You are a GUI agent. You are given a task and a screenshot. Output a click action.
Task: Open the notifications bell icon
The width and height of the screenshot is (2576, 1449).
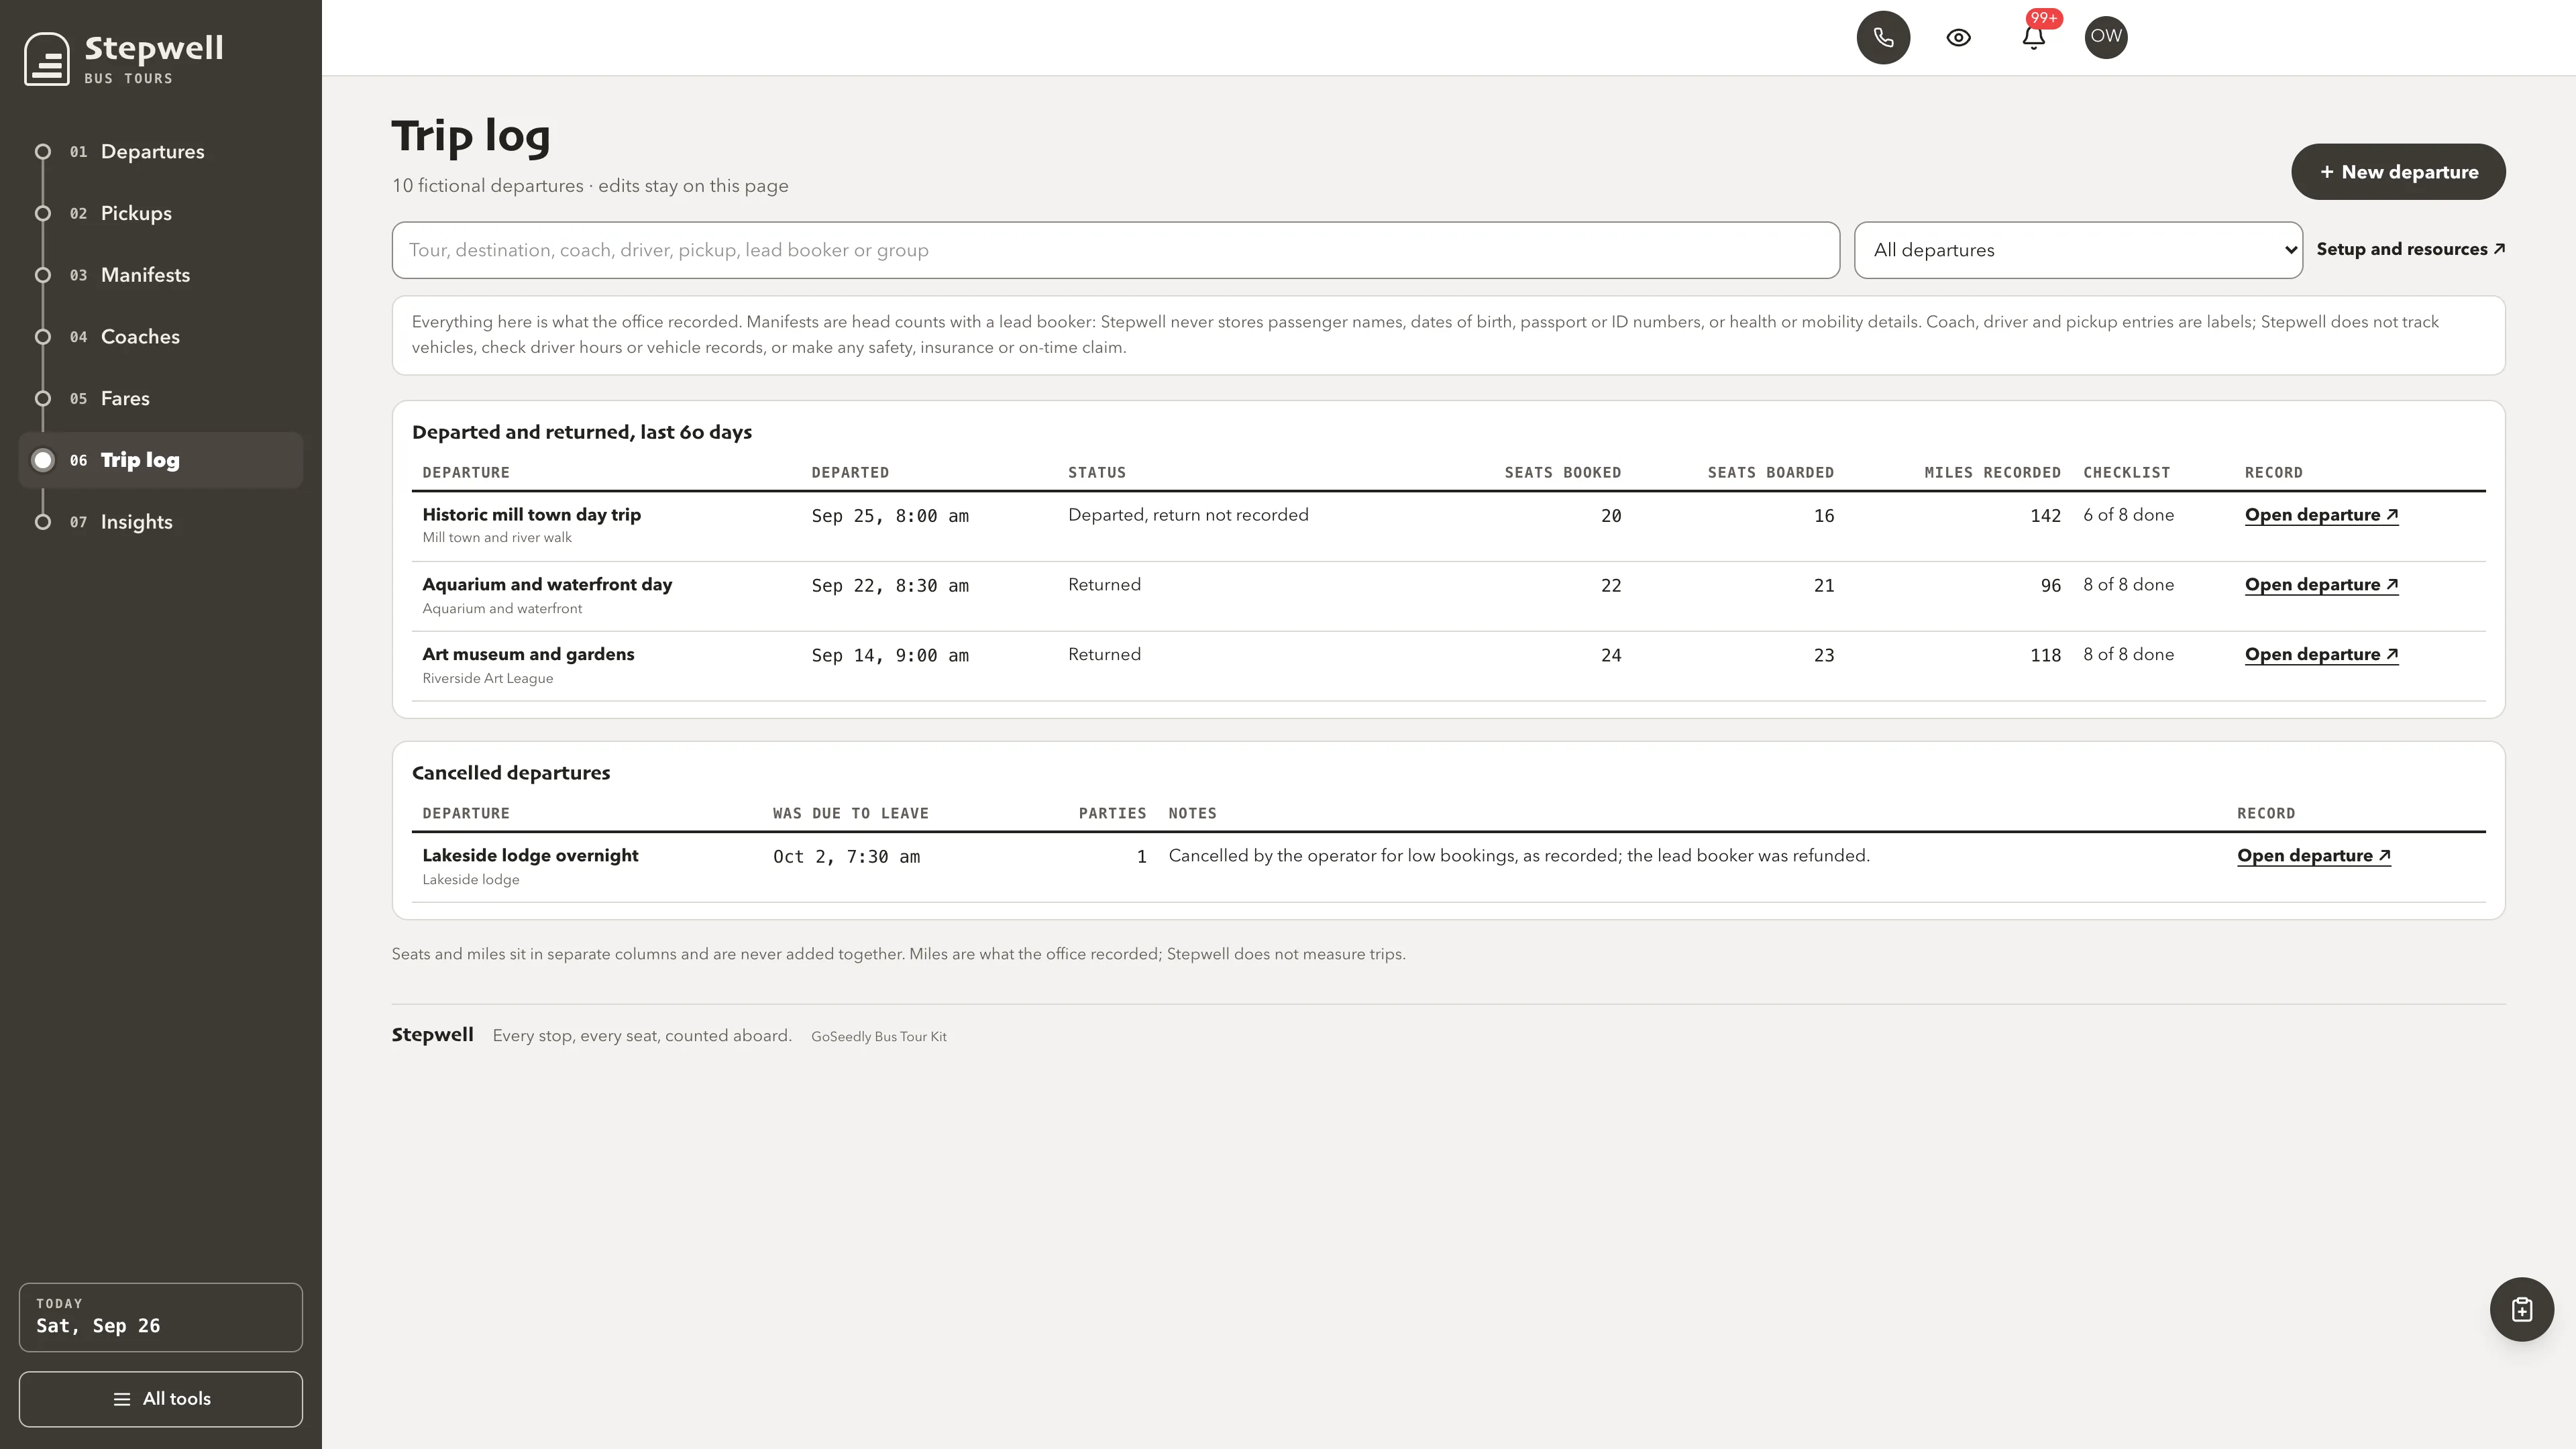(2033, 37)
